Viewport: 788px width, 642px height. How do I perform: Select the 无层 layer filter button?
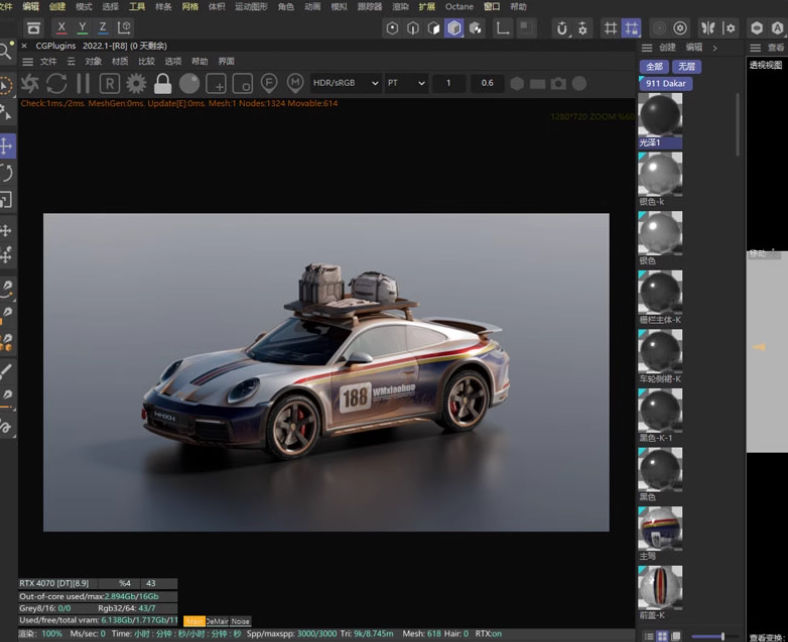pyautogui.click(x=686, y=66)
